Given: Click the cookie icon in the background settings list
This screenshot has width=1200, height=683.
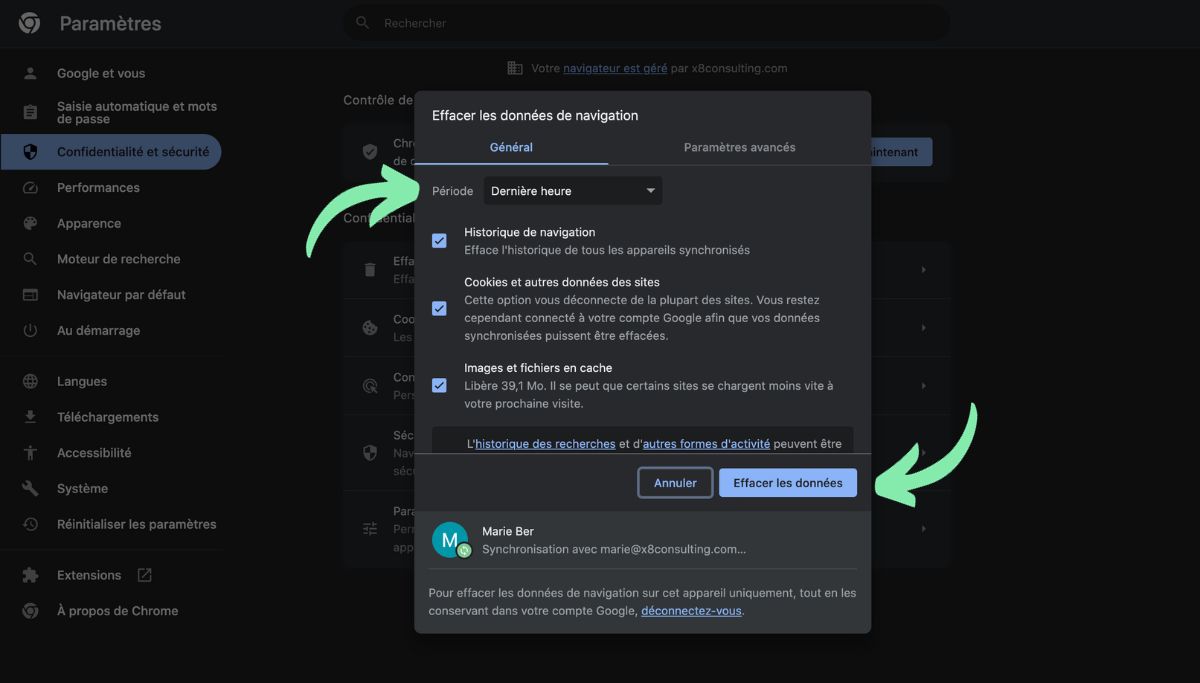Looking at the screenshot, I should click(x=370, y=327).
